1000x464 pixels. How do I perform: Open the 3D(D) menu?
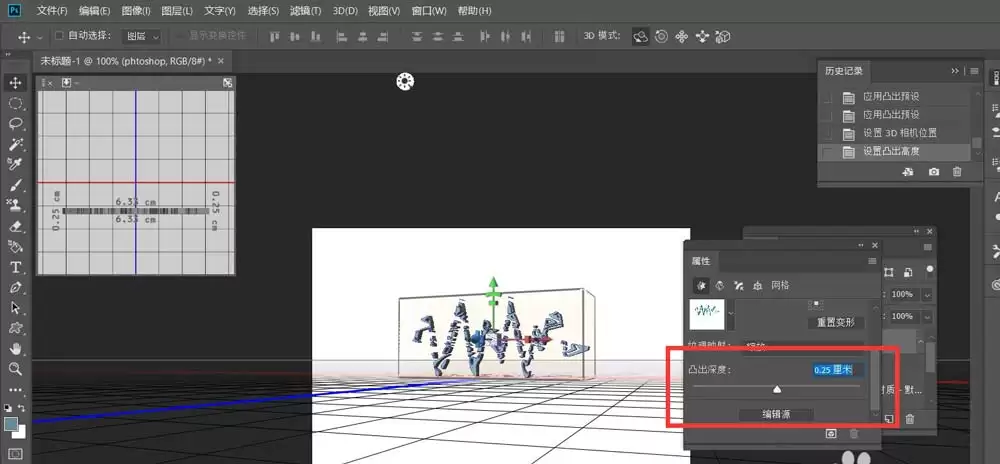[345, 11]
